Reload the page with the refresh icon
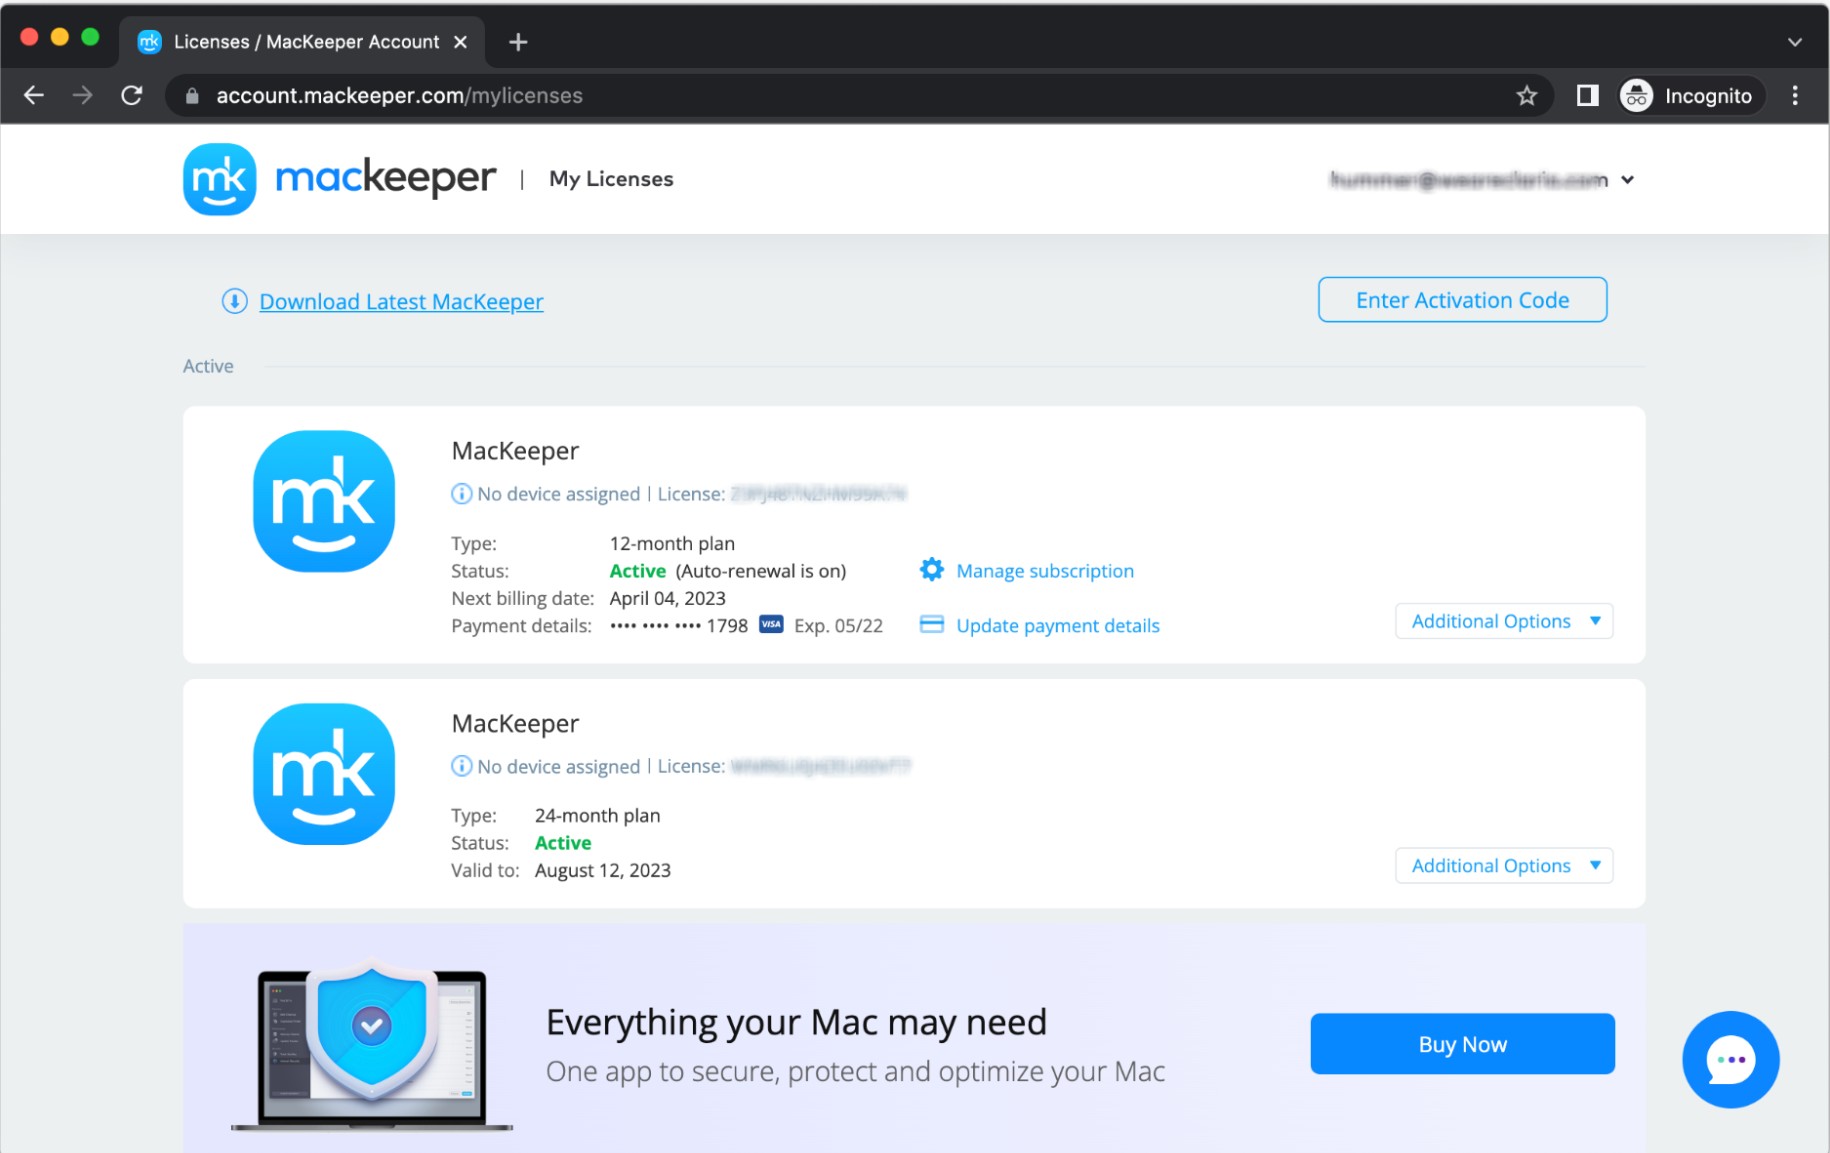 pos(131,95)
